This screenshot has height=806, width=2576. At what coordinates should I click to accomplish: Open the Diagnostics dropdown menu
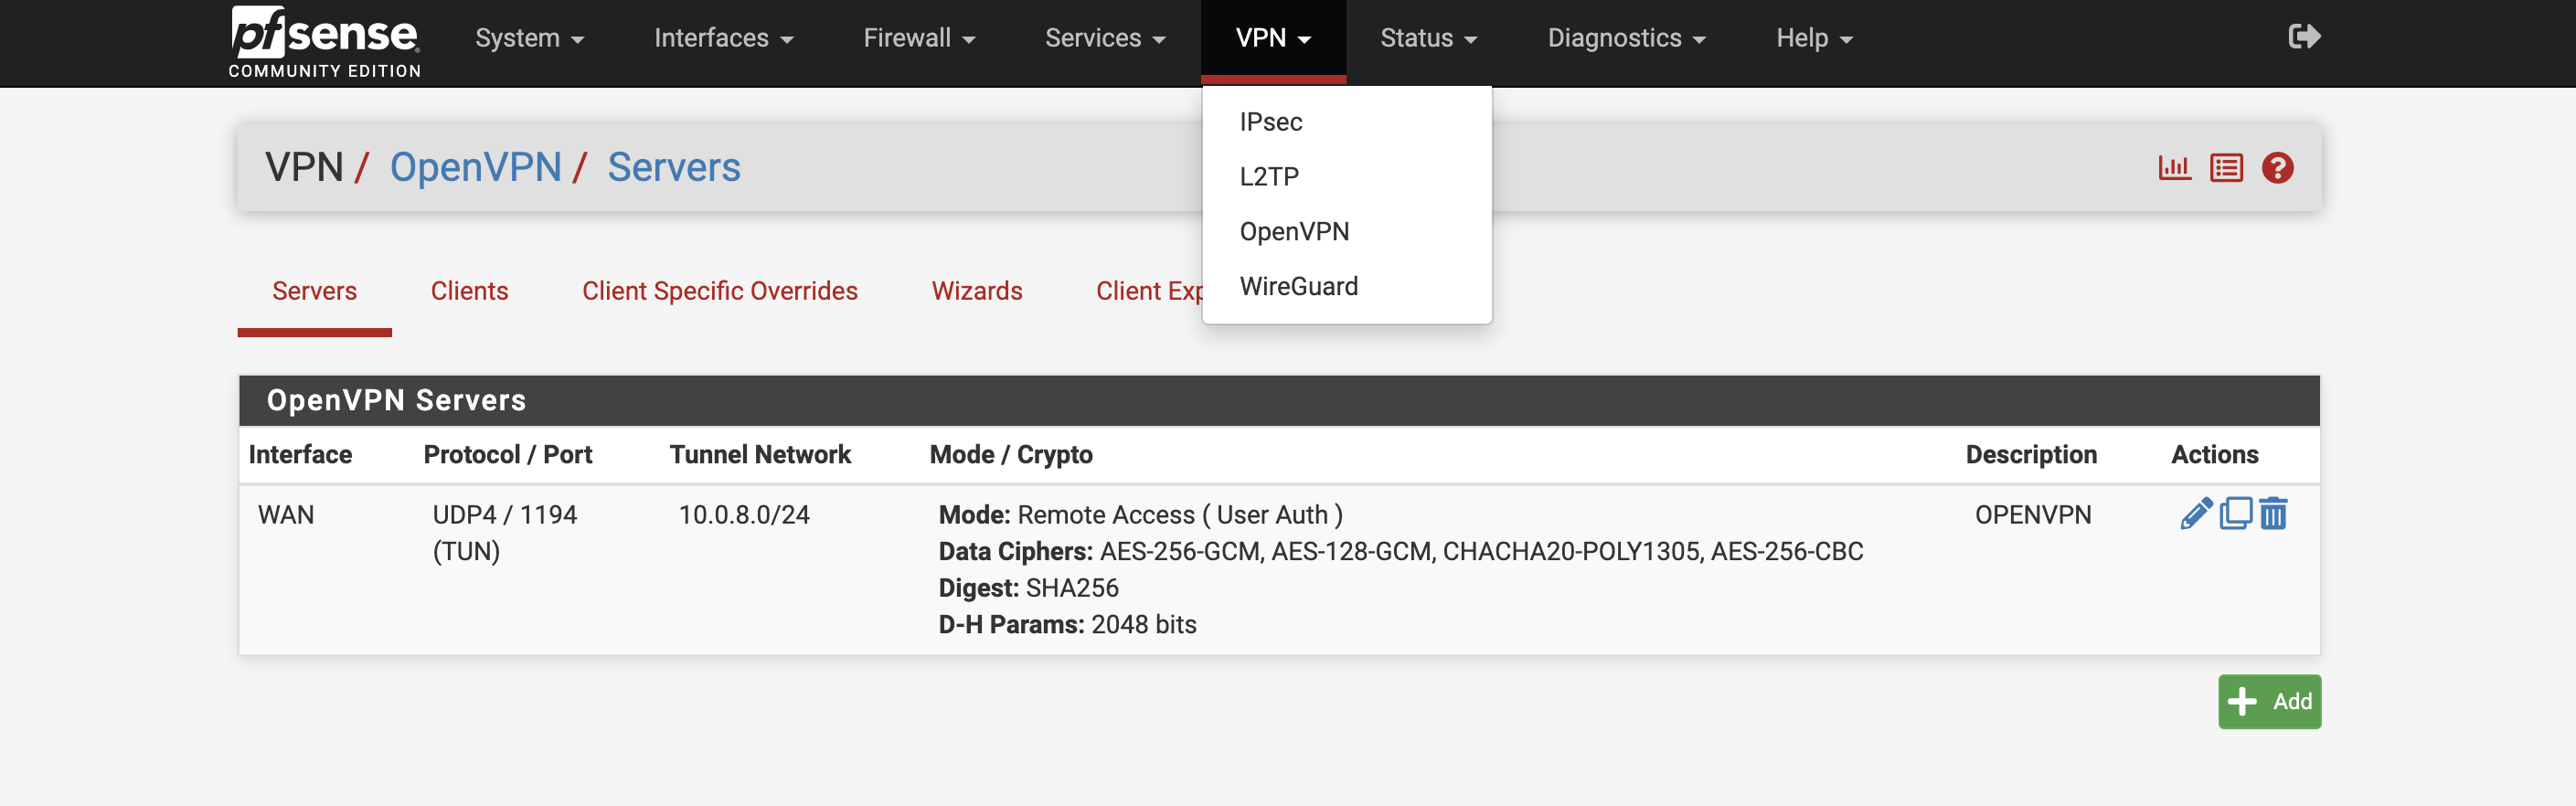pyautogui.click(x=1626, y=38)
